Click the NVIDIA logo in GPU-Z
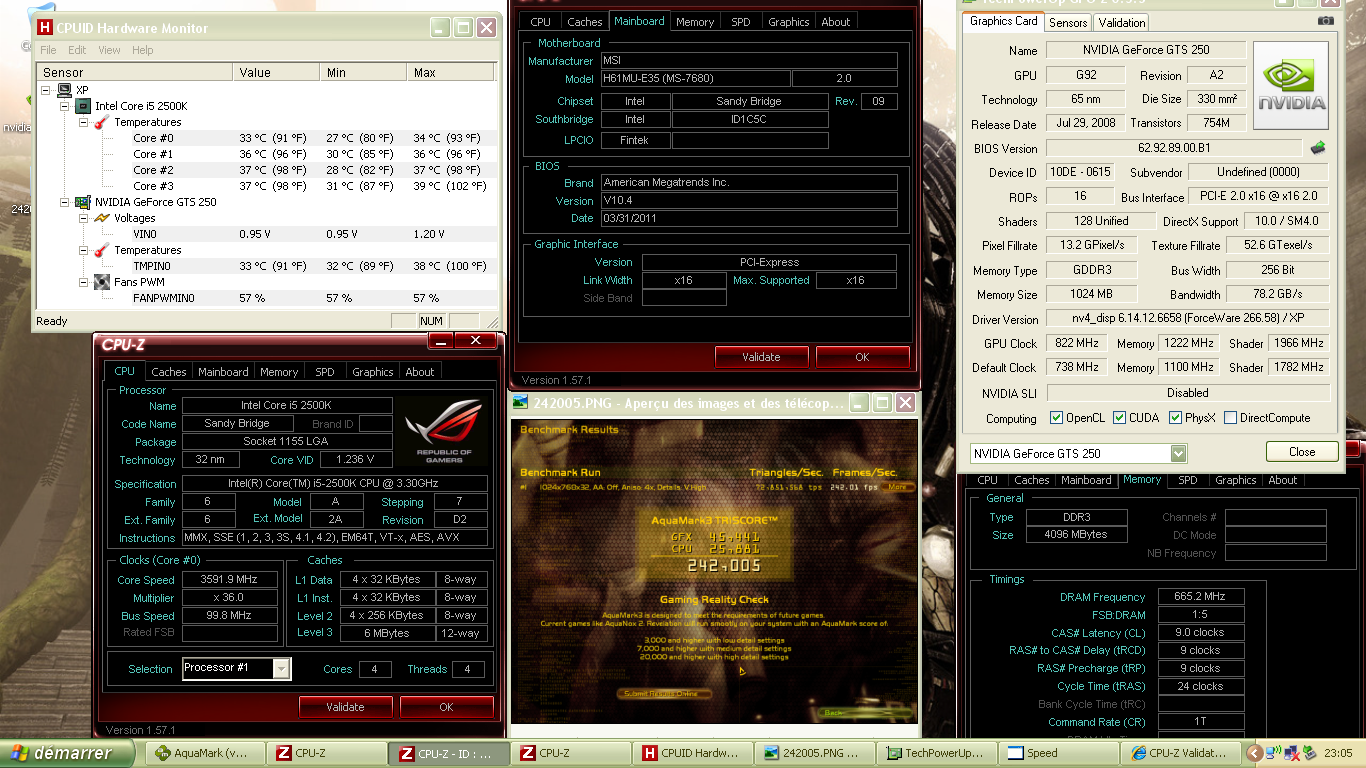Screen dimensions: 1366x768 (x=1291, y=85)
